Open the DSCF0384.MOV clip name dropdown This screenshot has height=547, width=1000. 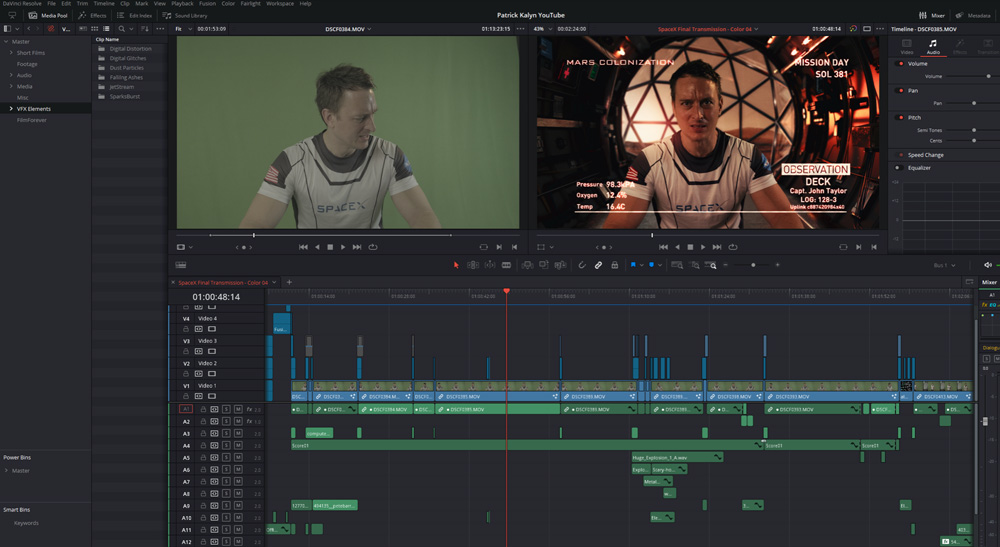[x=348, y=29]
